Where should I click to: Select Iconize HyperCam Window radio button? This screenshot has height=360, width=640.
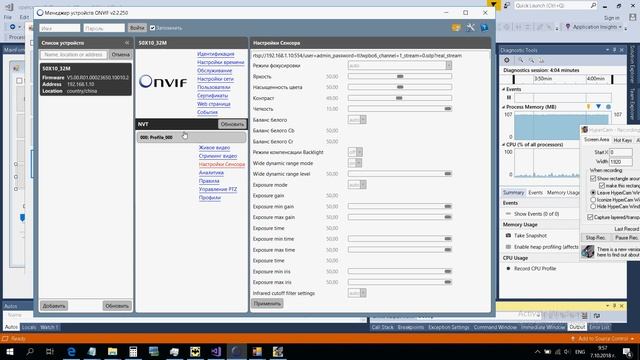coord(593,200)
